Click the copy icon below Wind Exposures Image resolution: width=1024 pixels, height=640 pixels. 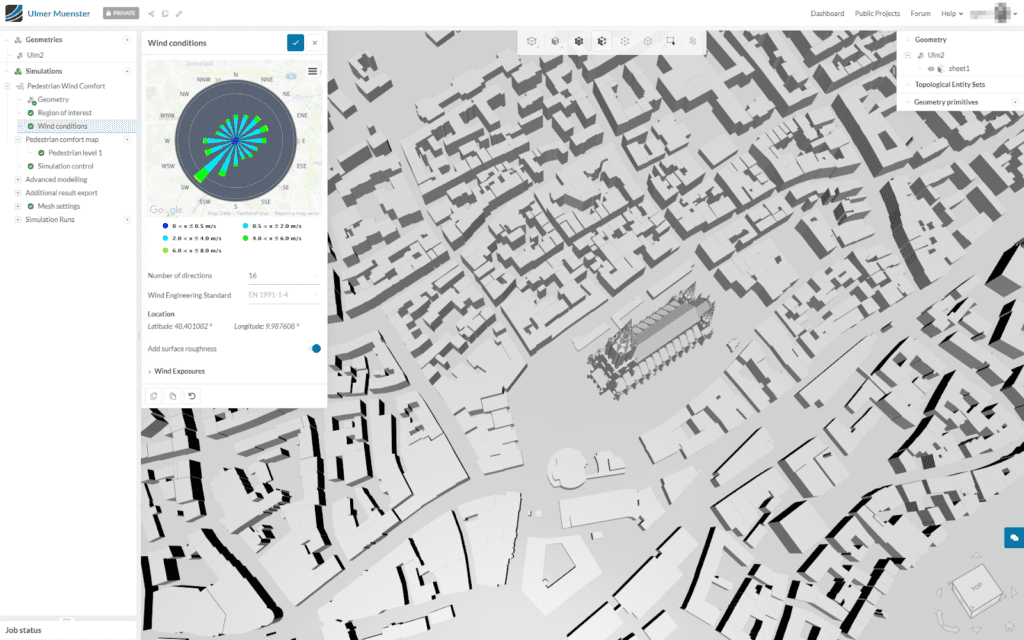pyautogui.click(x=152, y=396)
